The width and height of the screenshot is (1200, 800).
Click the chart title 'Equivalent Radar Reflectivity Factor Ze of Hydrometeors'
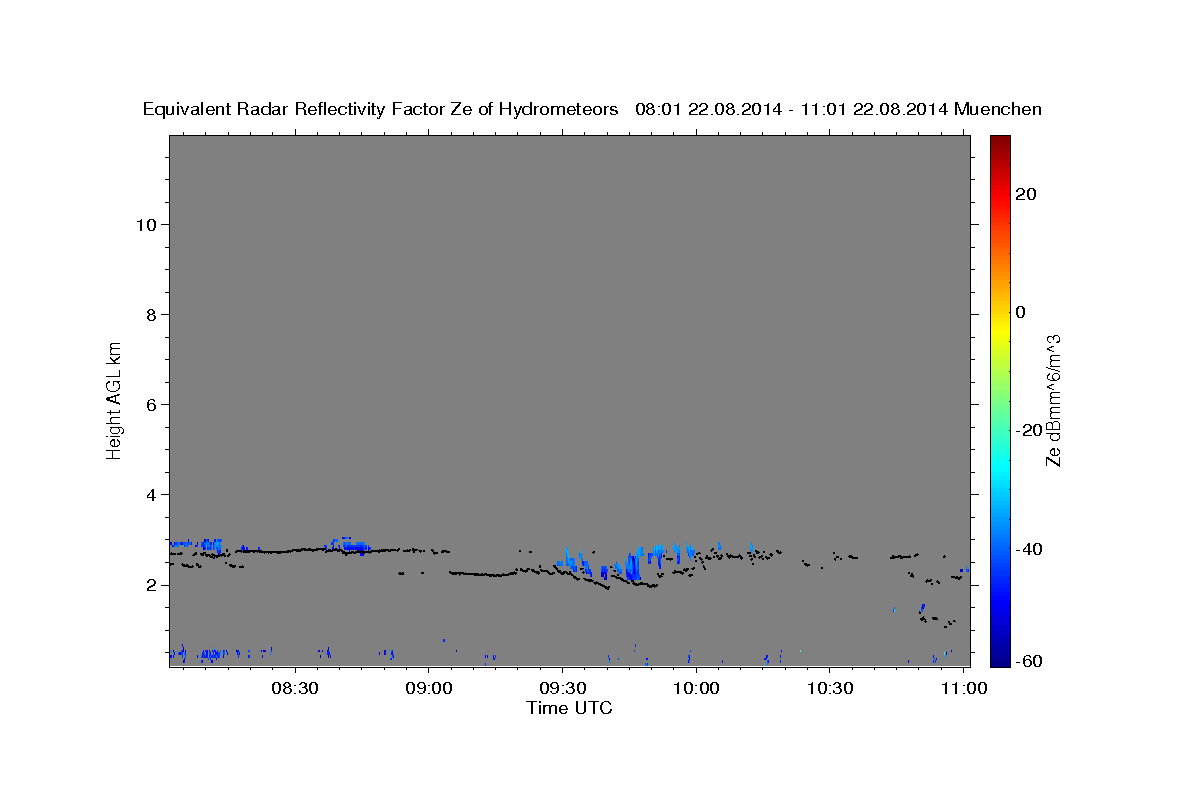pyautogui.click(x=380, y=110)
